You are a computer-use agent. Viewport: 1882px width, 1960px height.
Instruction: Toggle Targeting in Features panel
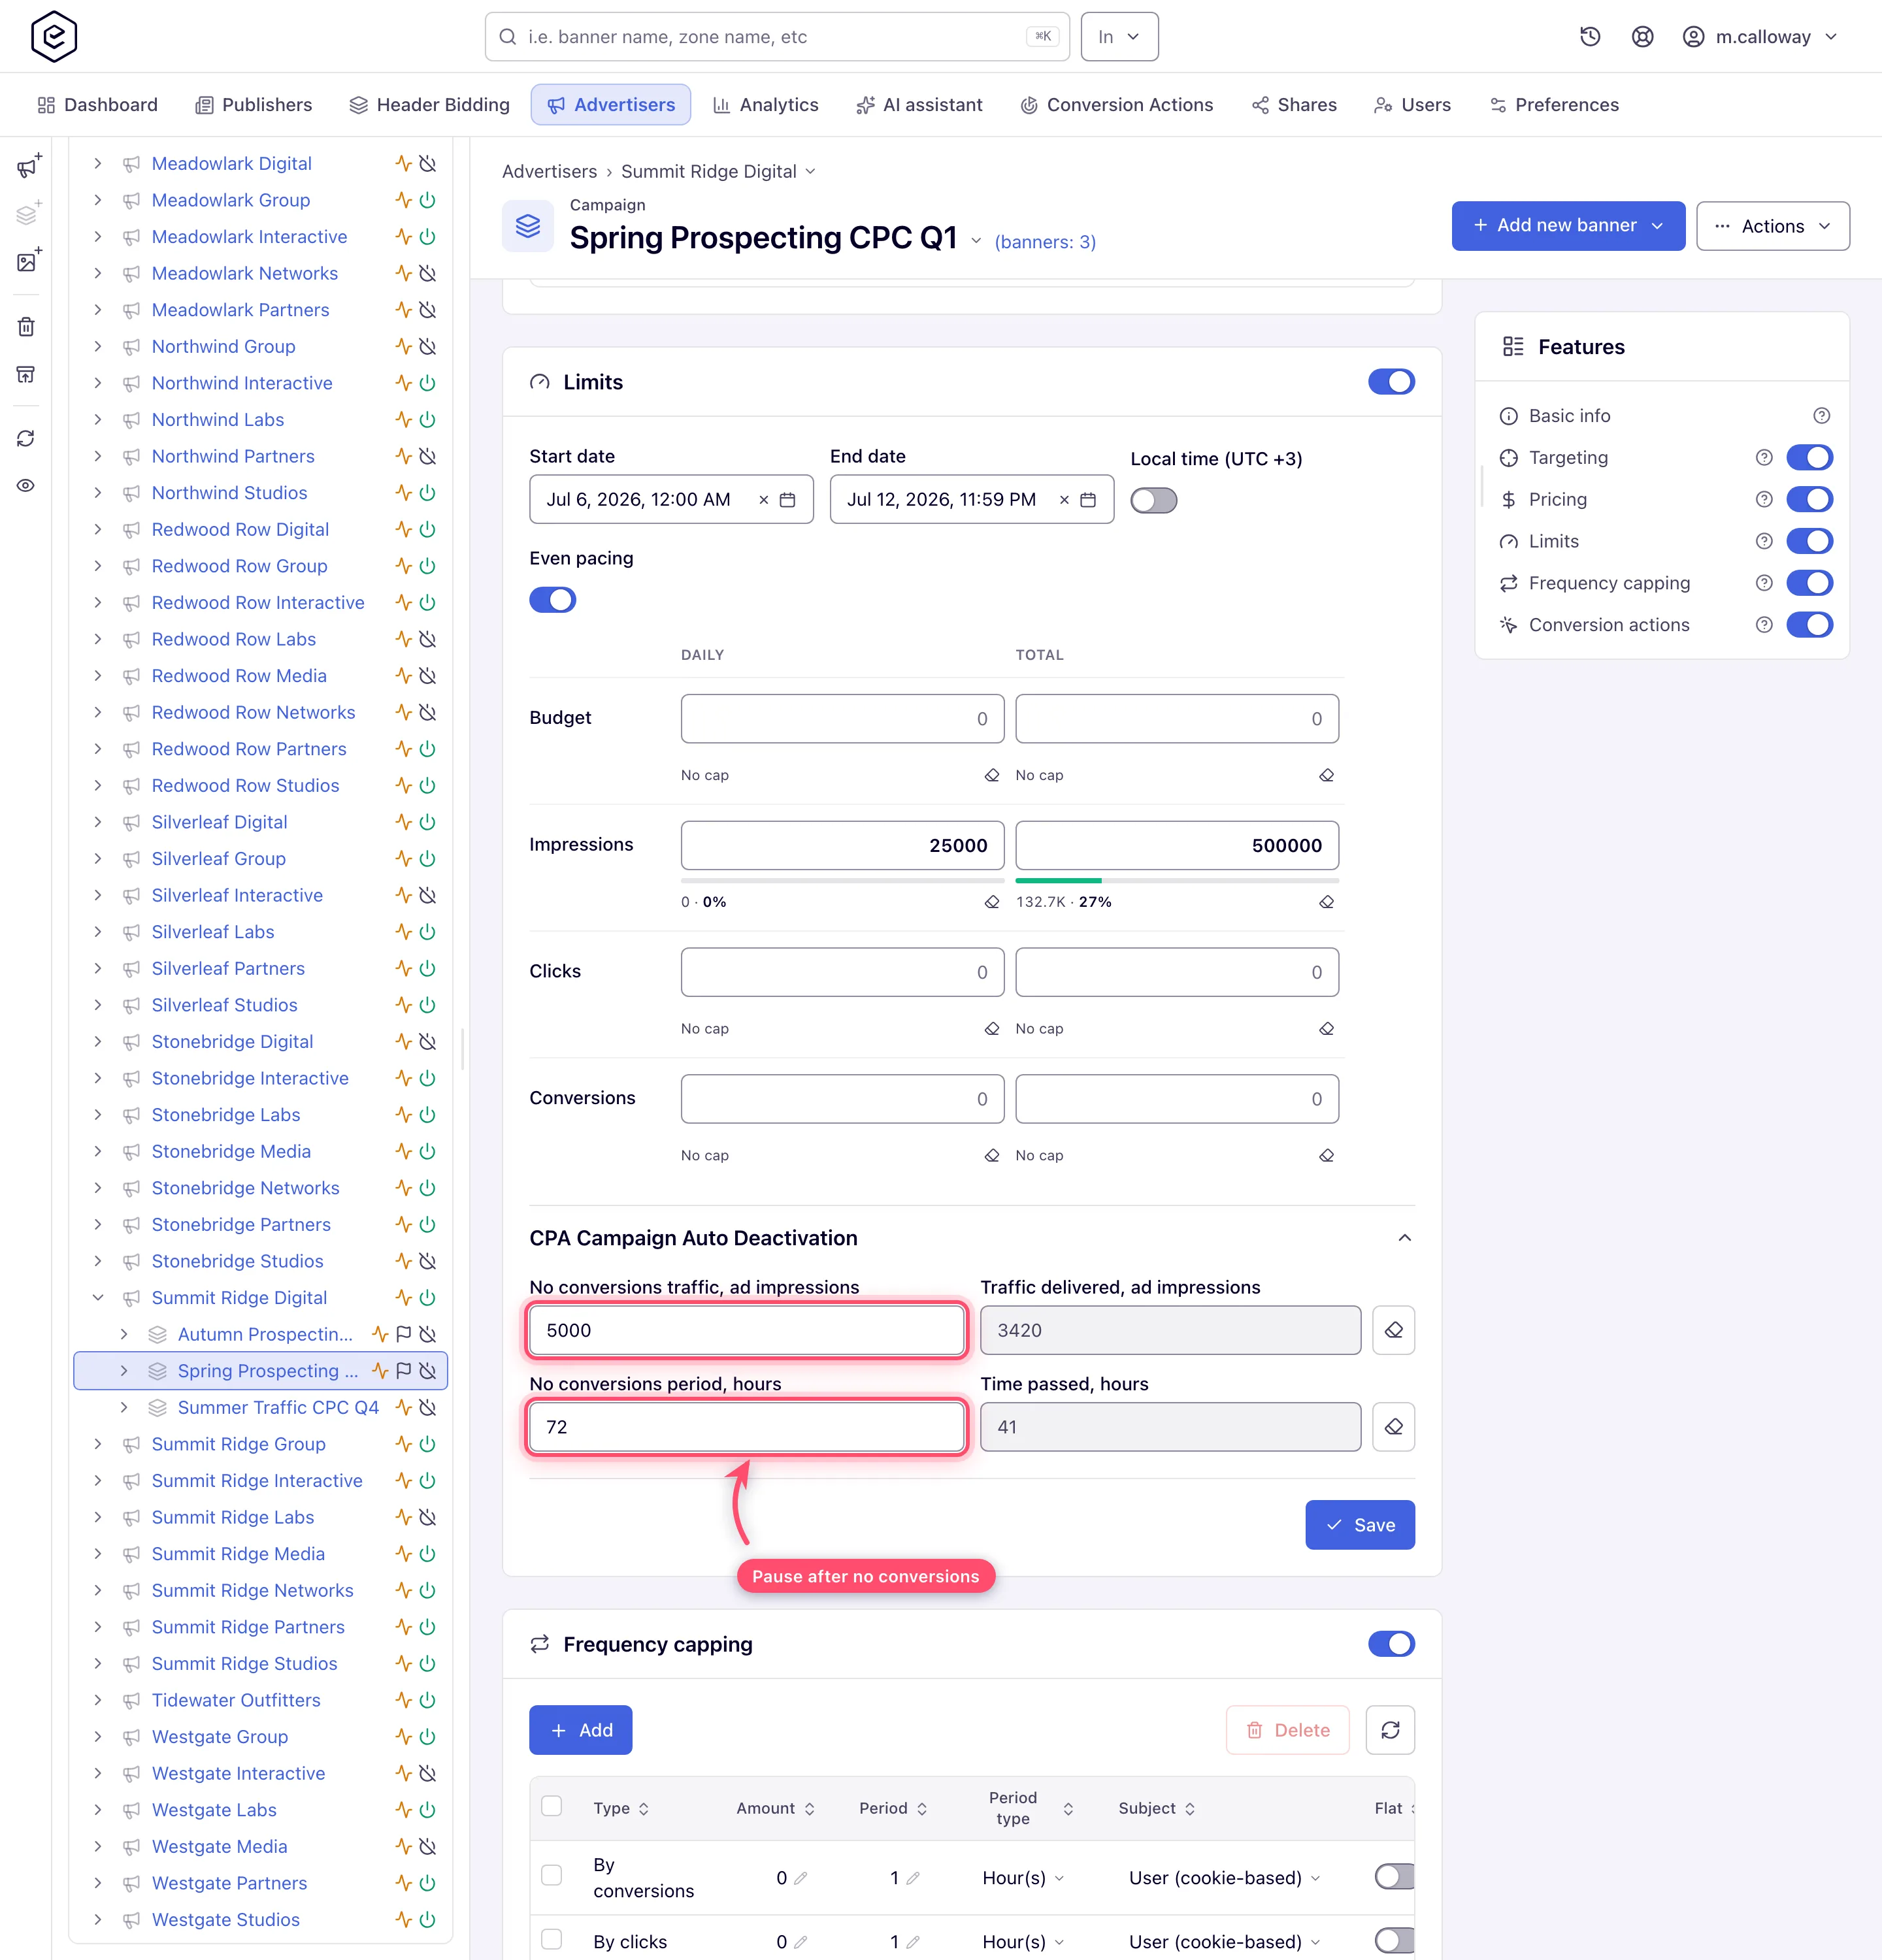coord(1809,457)
